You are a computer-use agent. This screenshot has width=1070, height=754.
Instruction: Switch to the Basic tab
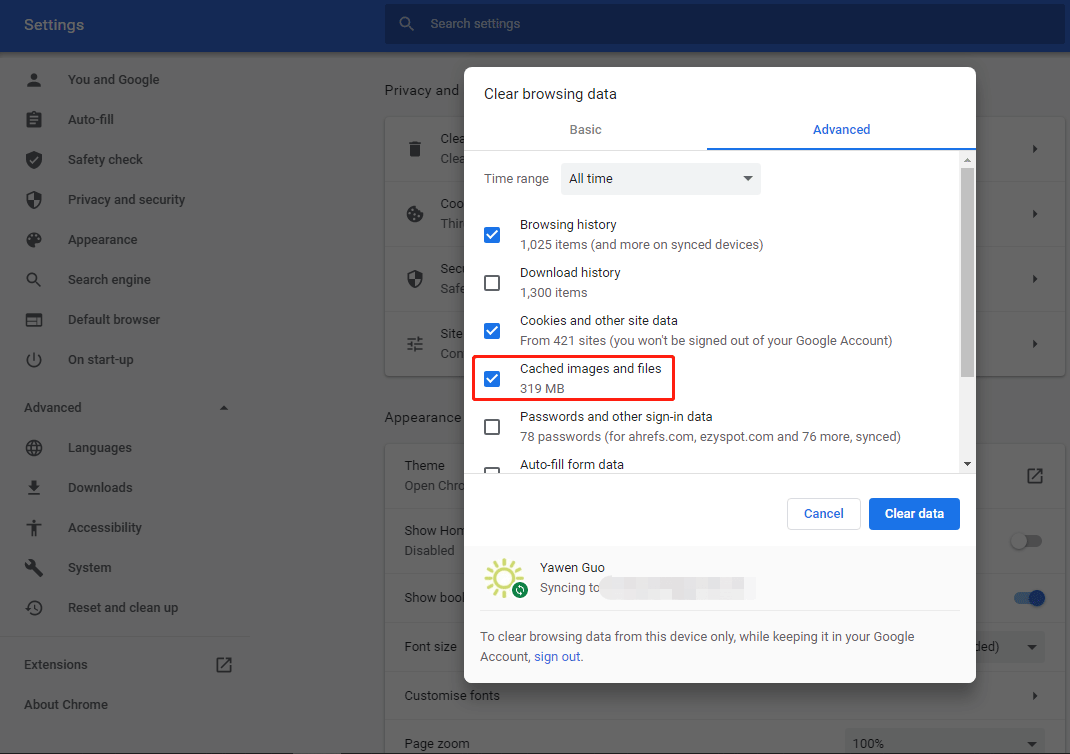[x=585, y=129]
